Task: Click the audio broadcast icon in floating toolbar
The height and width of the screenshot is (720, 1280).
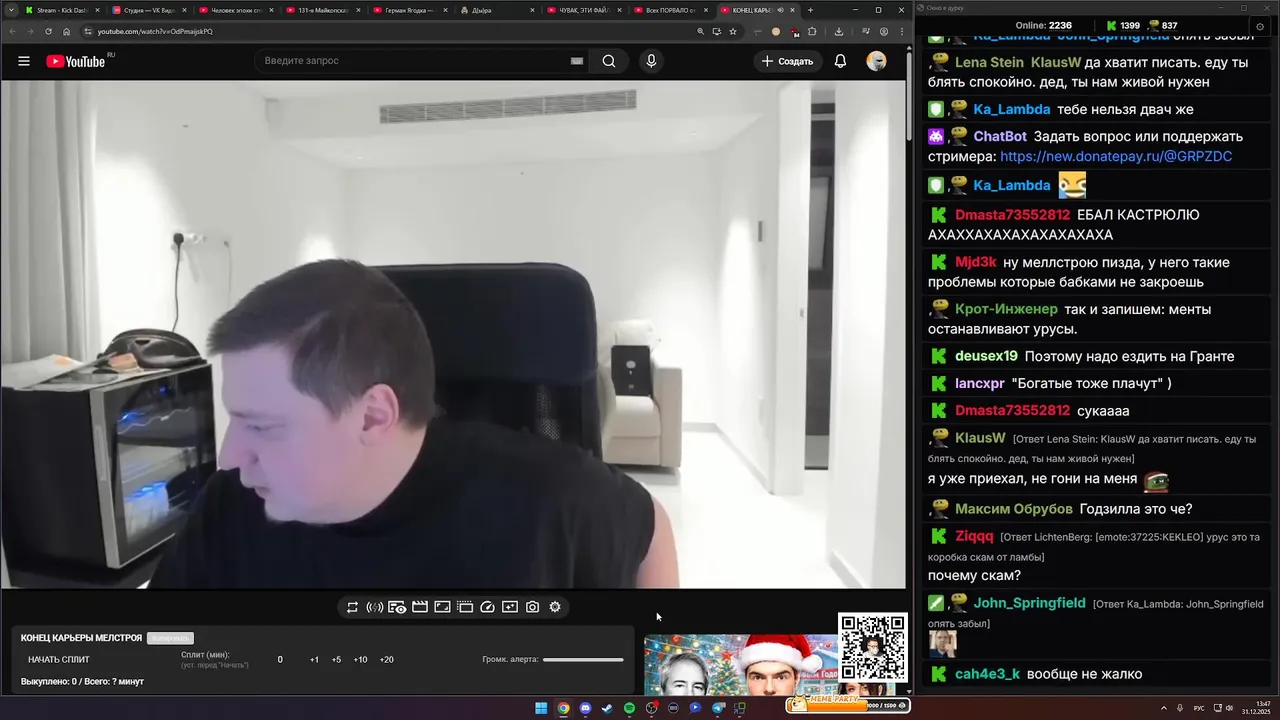Action: 374,607
